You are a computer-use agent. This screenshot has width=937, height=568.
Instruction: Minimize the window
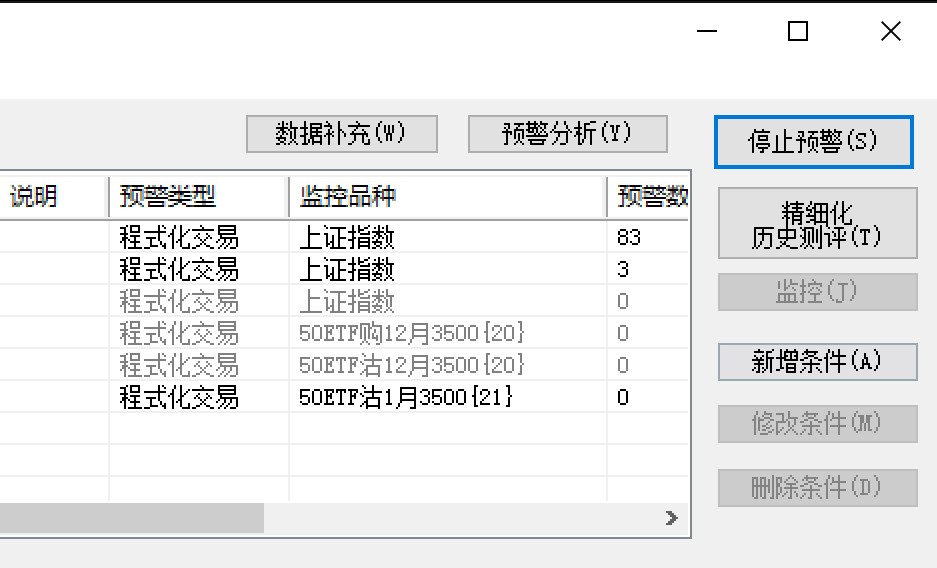pyautogui.click(x=707, y=32)
